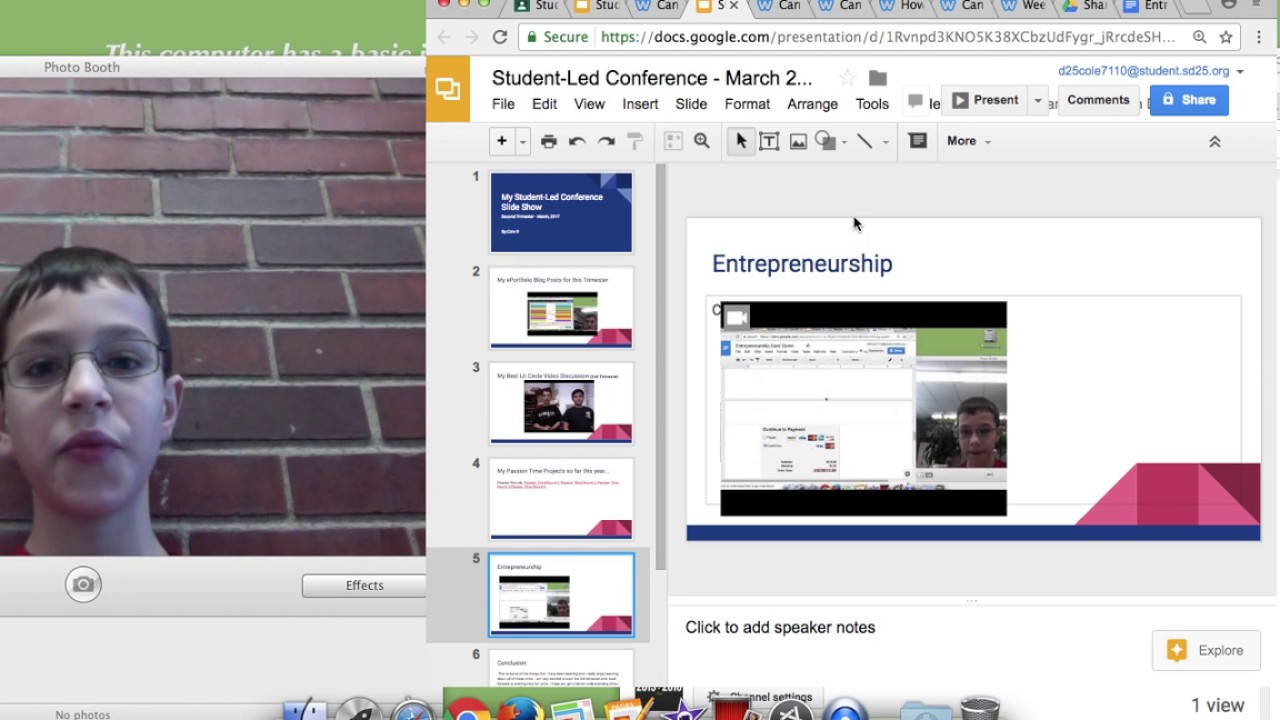The width and height of the screenshot is (1280, 720).
Task: Open the File menu
Action: [x=503, y=104]
